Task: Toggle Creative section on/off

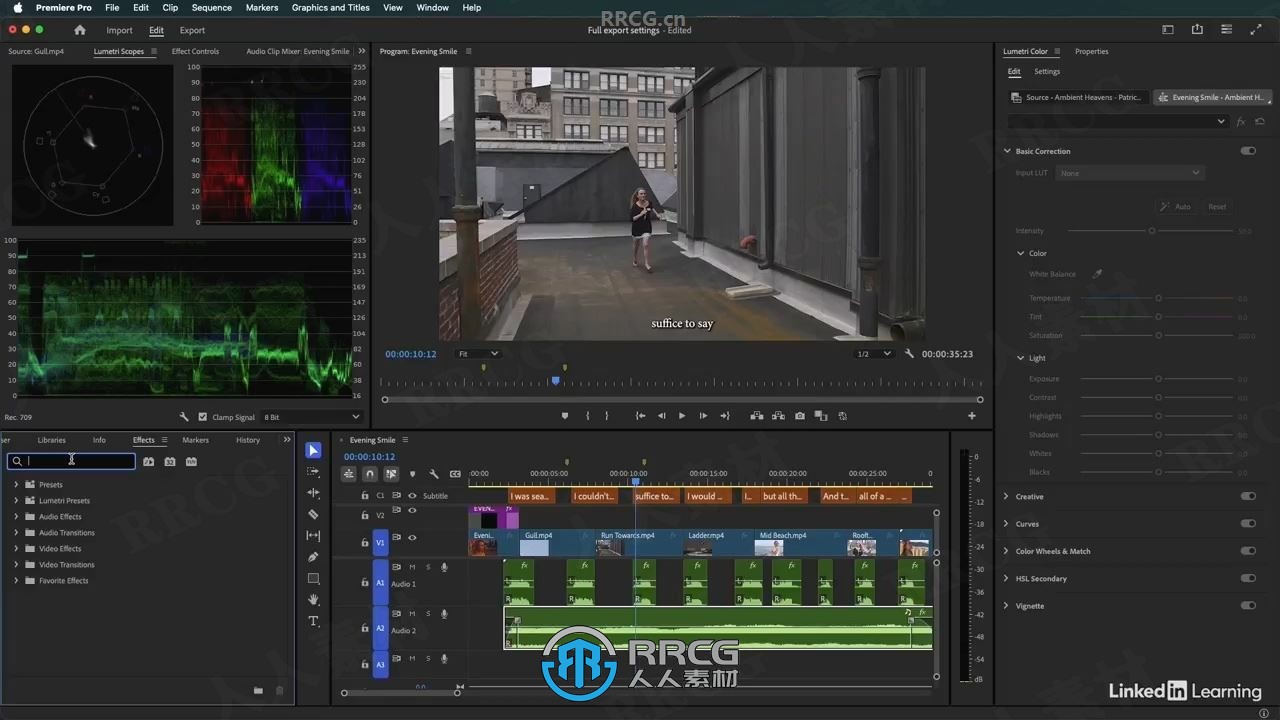Action: pyautogui.click(x=1248, y=496)
